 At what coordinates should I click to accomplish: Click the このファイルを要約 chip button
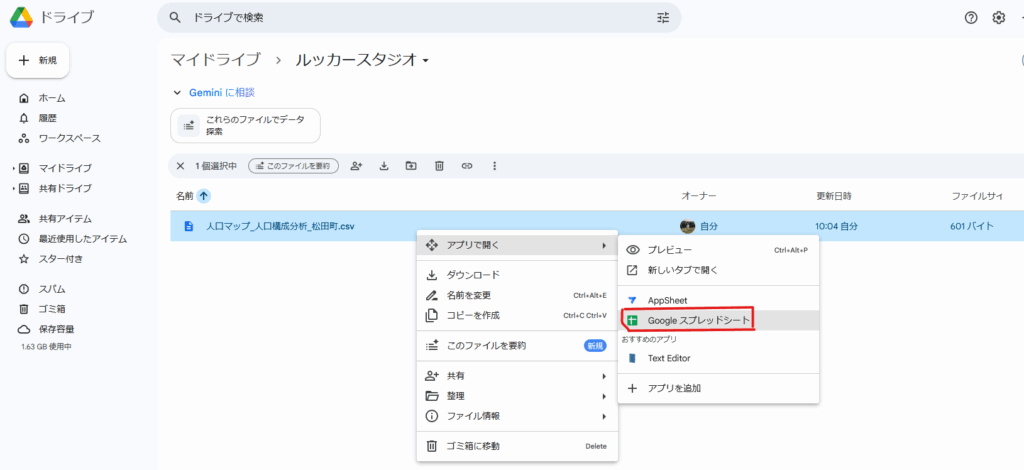pyautogui.click(x=293, y=166)
